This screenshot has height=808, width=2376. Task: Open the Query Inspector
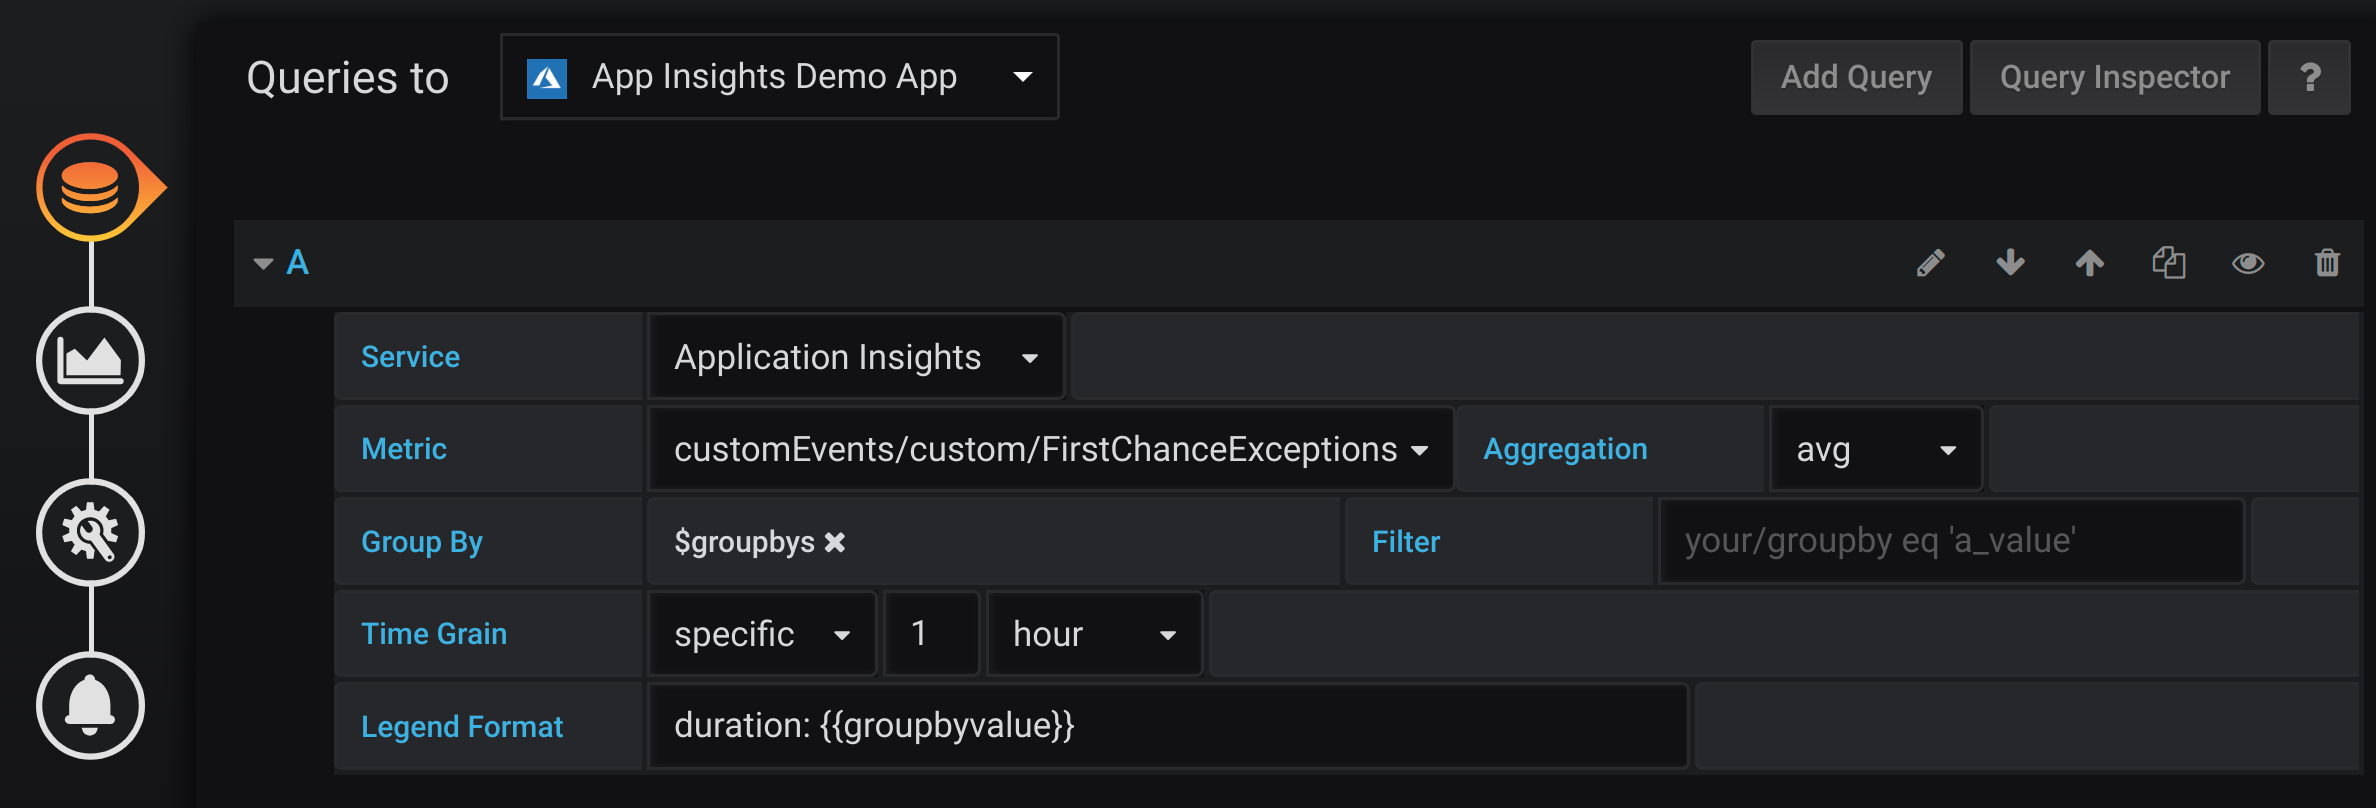point(2114,78)
